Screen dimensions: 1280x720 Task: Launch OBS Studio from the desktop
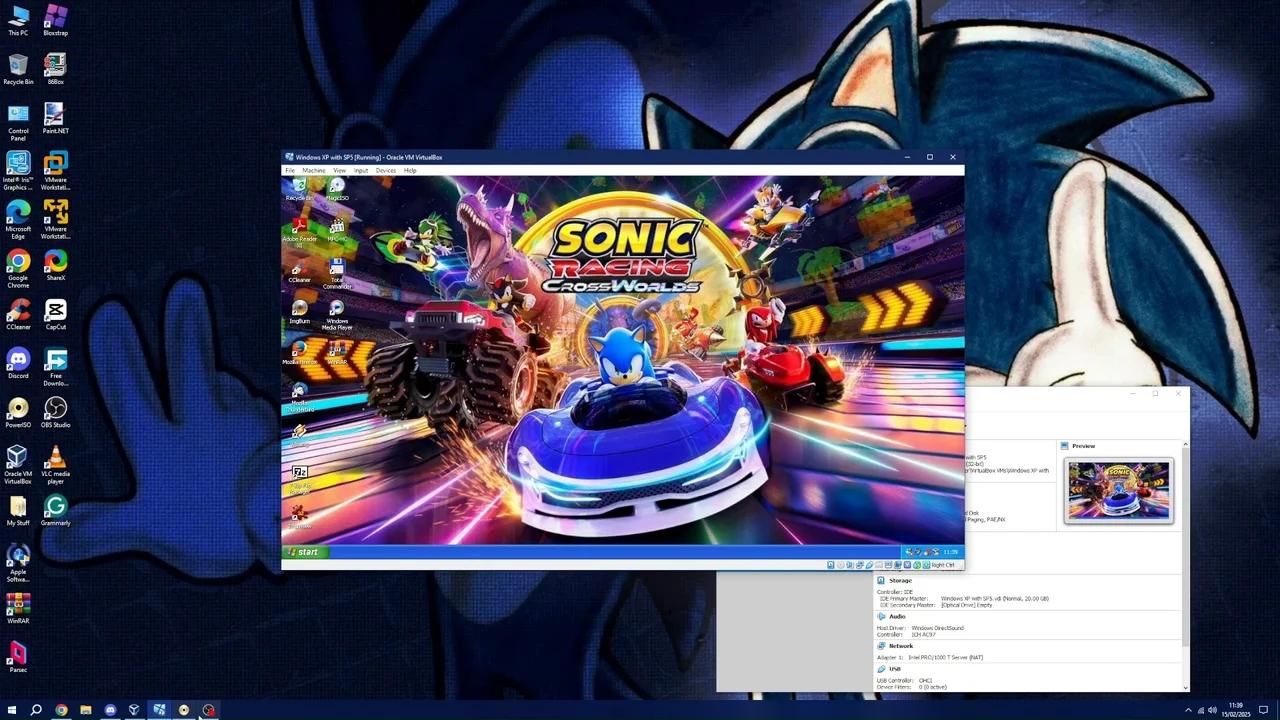[55, 413]
